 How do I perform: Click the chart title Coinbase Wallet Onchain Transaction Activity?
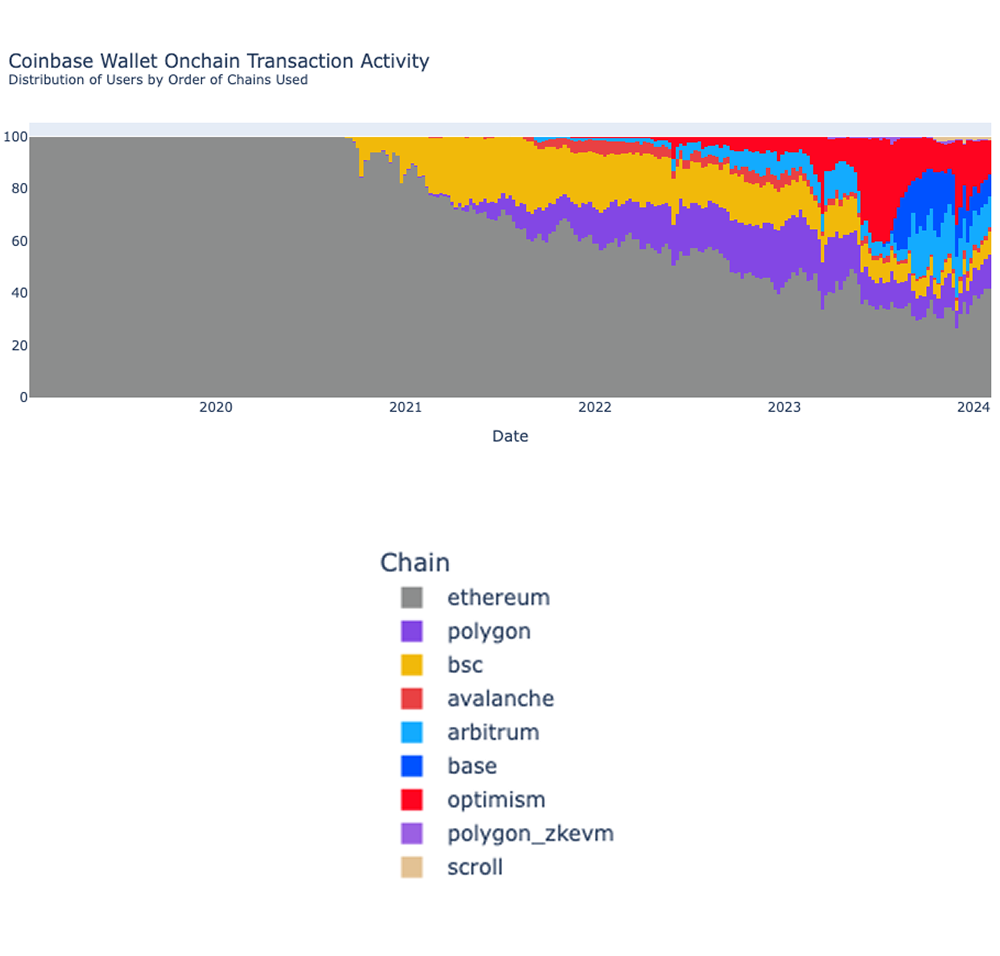[219, 61]
